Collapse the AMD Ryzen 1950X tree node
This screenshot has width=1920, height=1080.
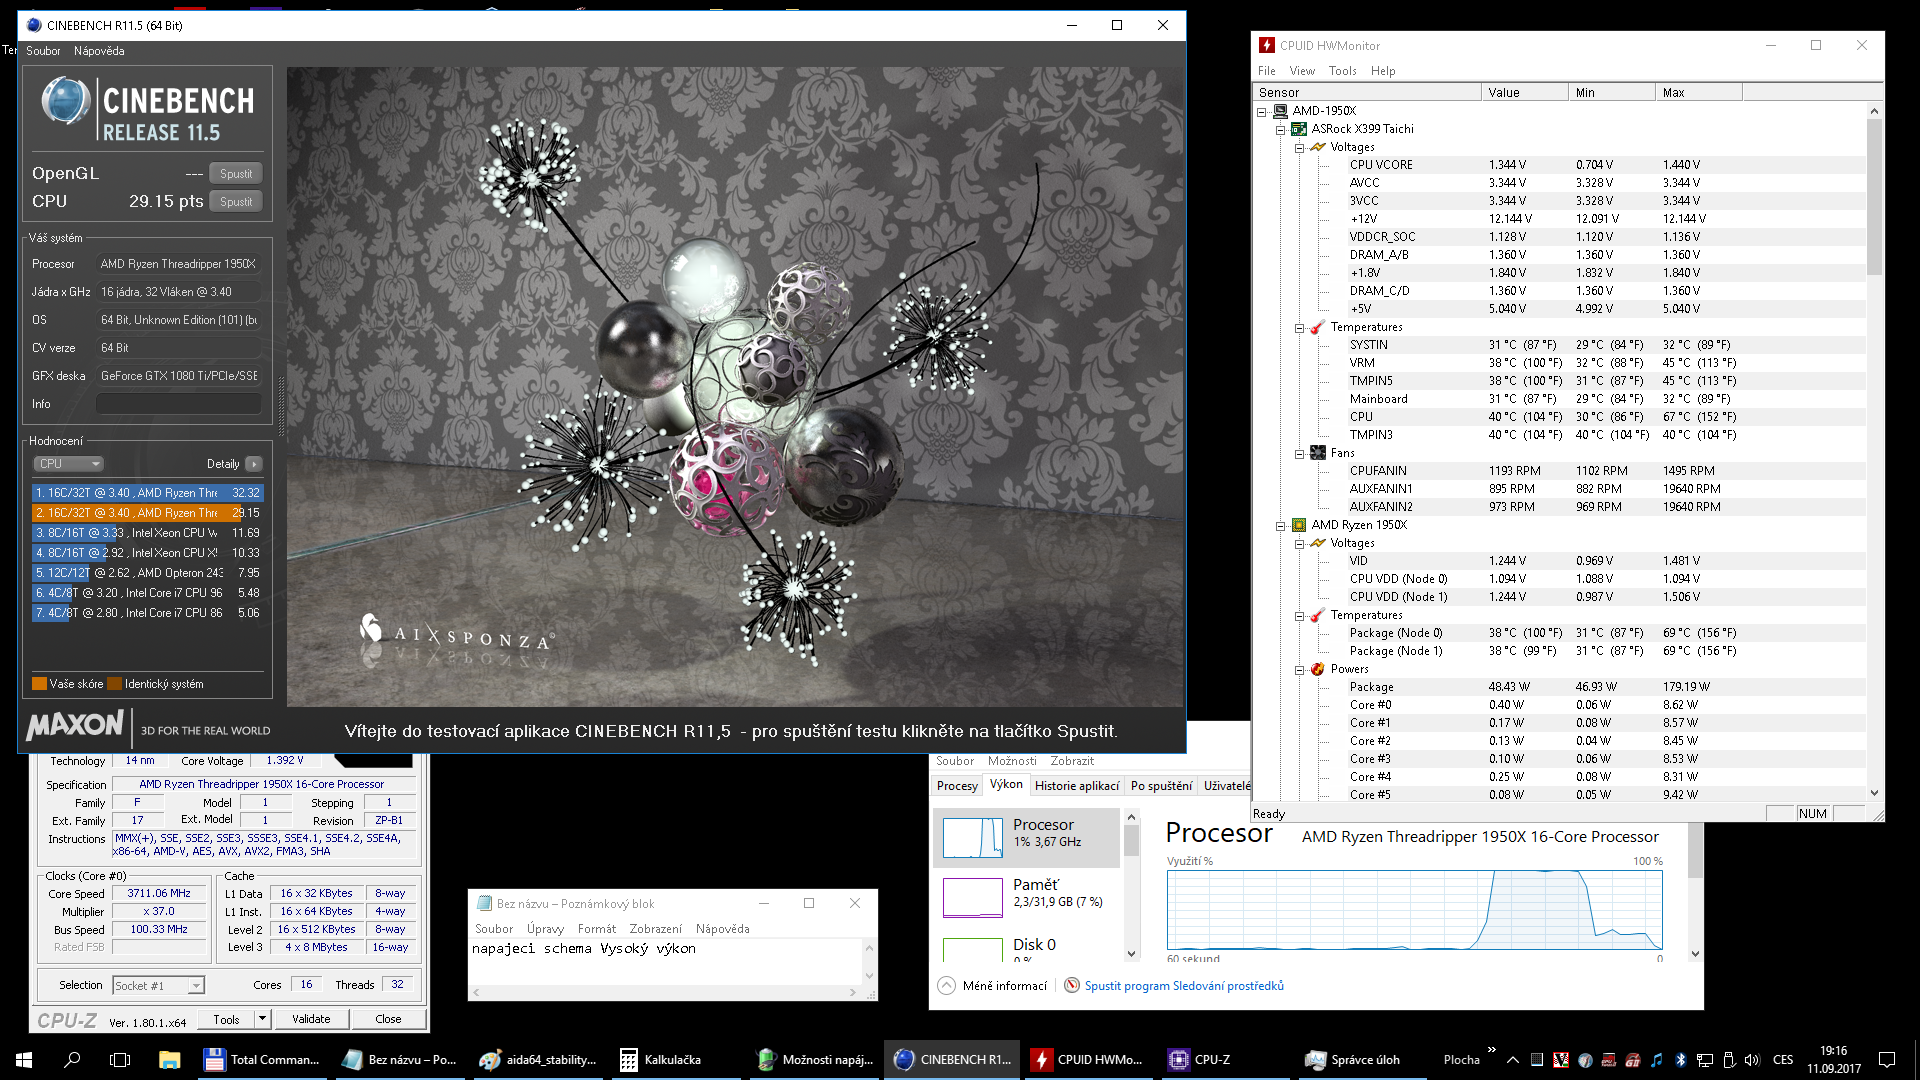tap(1280, 526)
